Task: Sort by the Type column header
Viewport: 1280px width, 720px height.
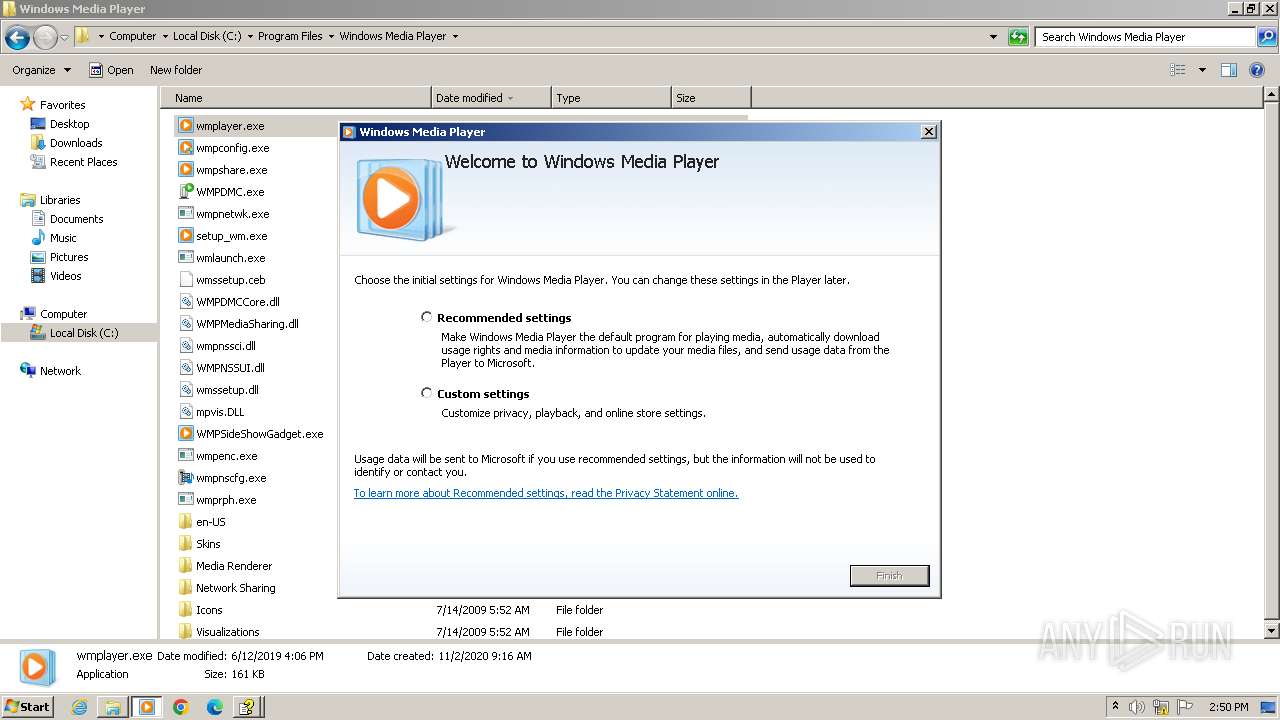Action: point(611,98)
